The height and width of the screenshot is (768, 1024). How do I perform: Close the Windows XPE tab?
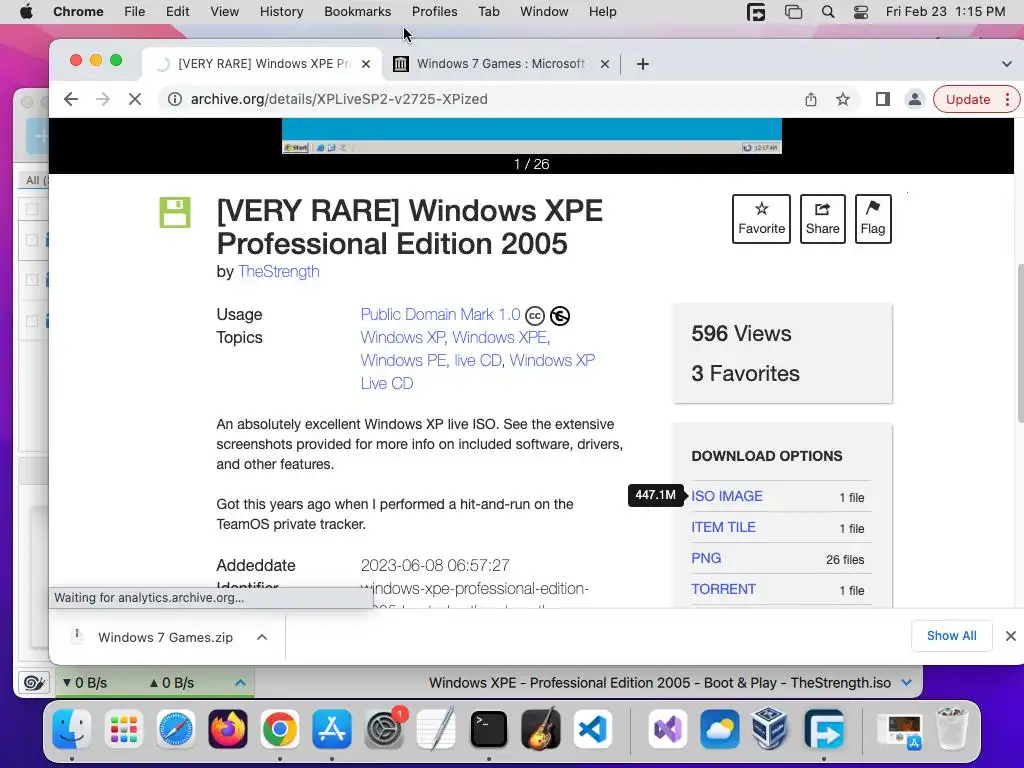366,64
